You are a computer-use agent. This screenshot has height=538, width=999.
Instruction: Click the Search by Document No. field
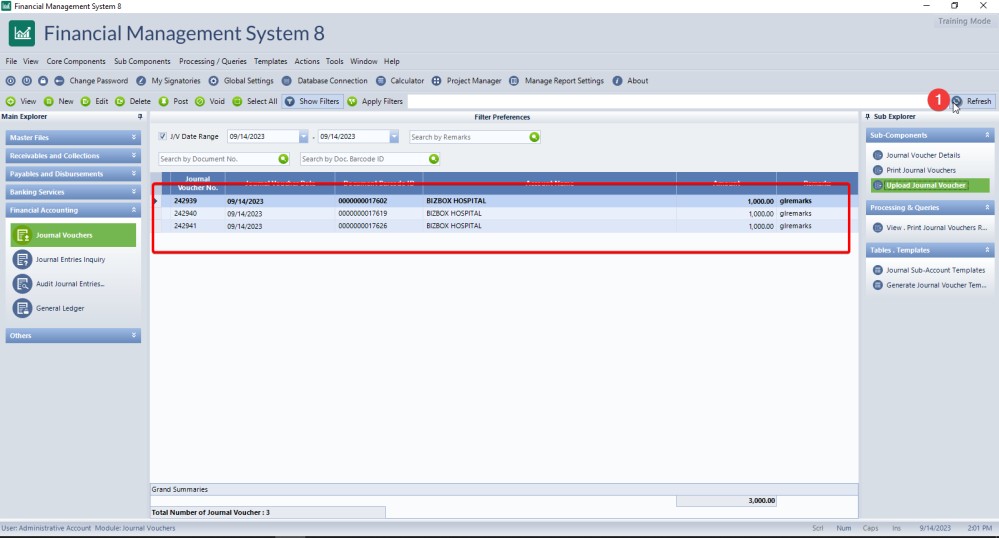click(218, 158)
